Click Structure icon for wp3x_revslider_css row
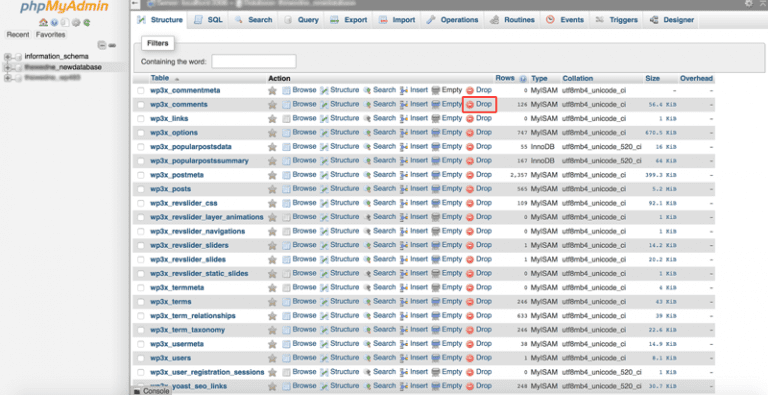The image size is (768, 395). pos(324,203)
